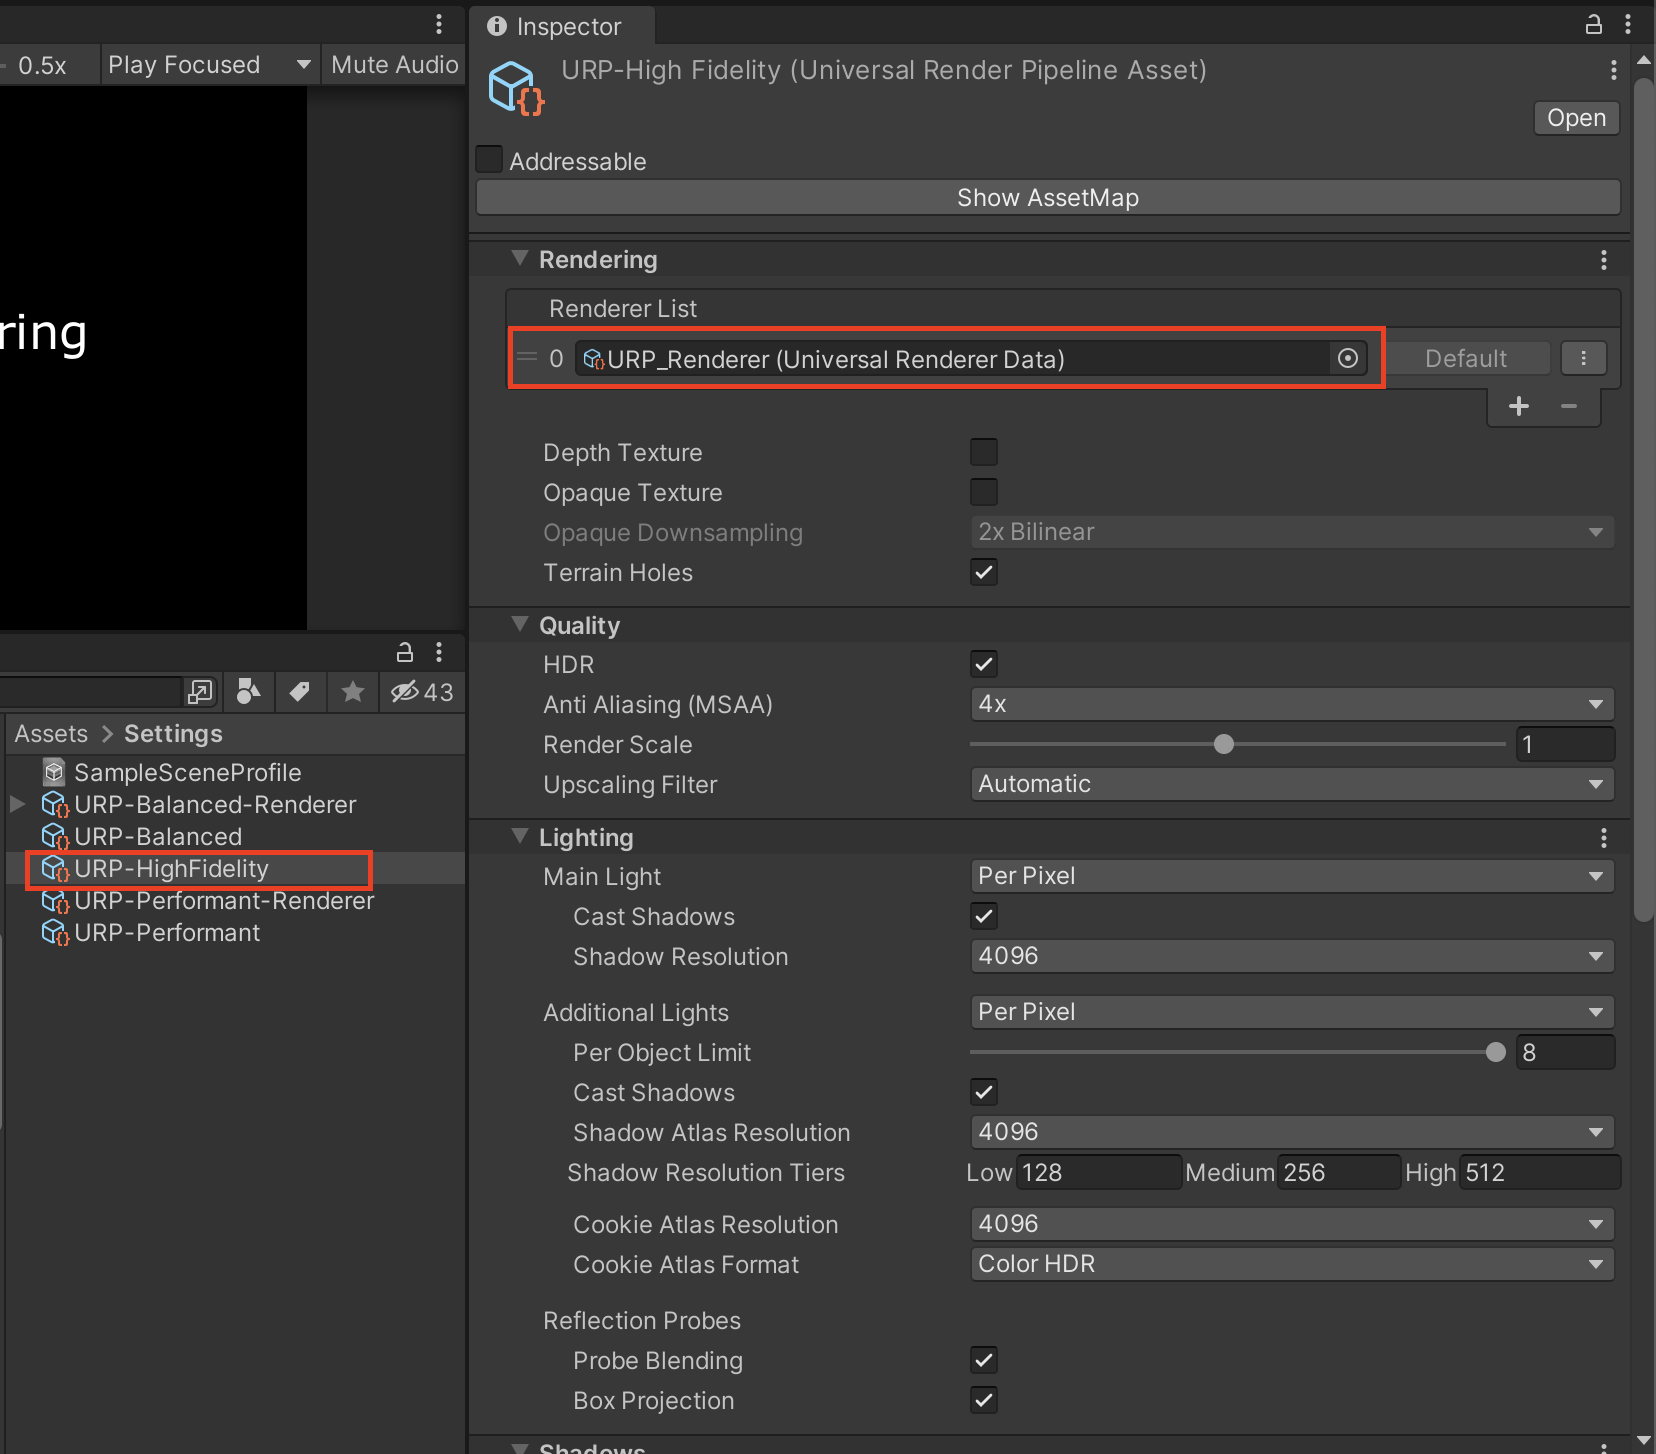Open the Project panel kebab menu
Viewport: 1656px width, 1454px height.
439,653
